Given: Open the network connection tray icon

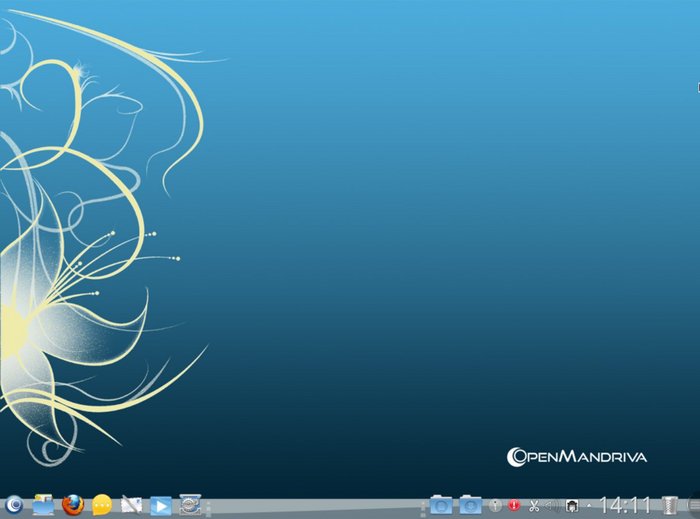Looking at the screenshot, I should (x=572, y=506).
